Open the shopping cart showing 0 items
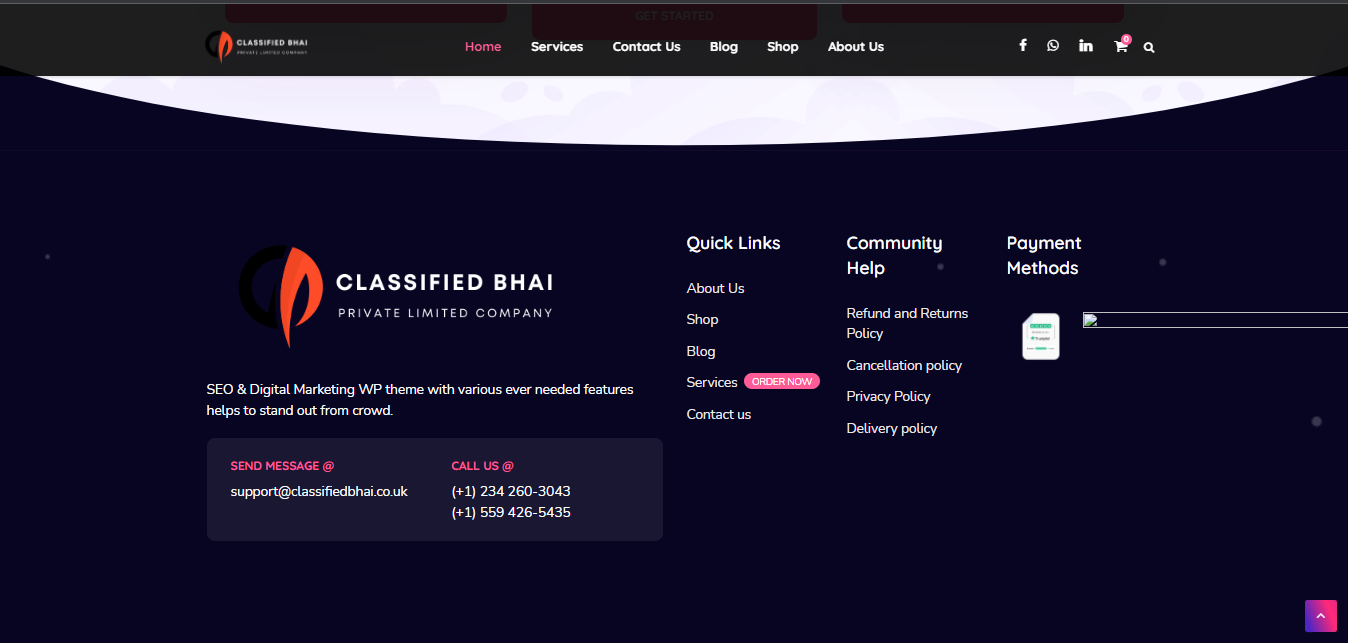1348x643 pixels. point(1120,46)
